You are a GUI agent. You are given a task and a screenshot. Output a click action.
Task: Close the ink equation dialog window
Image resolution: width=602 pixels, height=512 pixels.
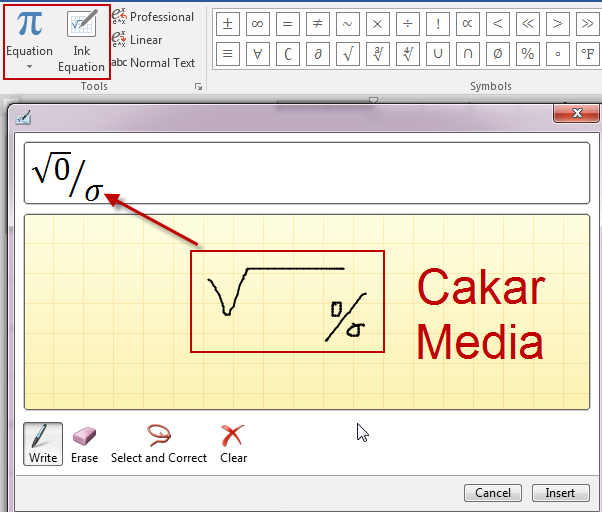click(577, 113)
